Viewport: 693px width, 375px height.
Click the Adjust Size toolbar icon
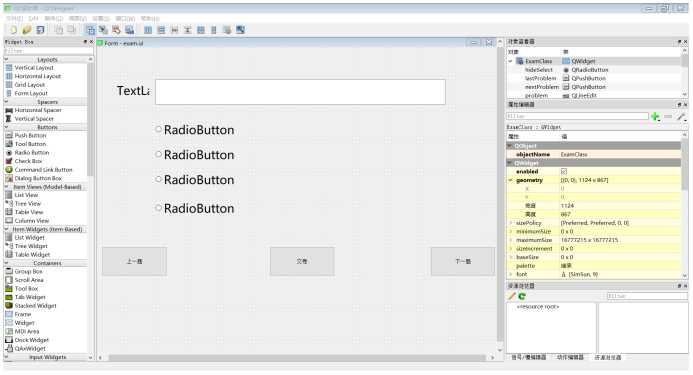coord(240,30)
